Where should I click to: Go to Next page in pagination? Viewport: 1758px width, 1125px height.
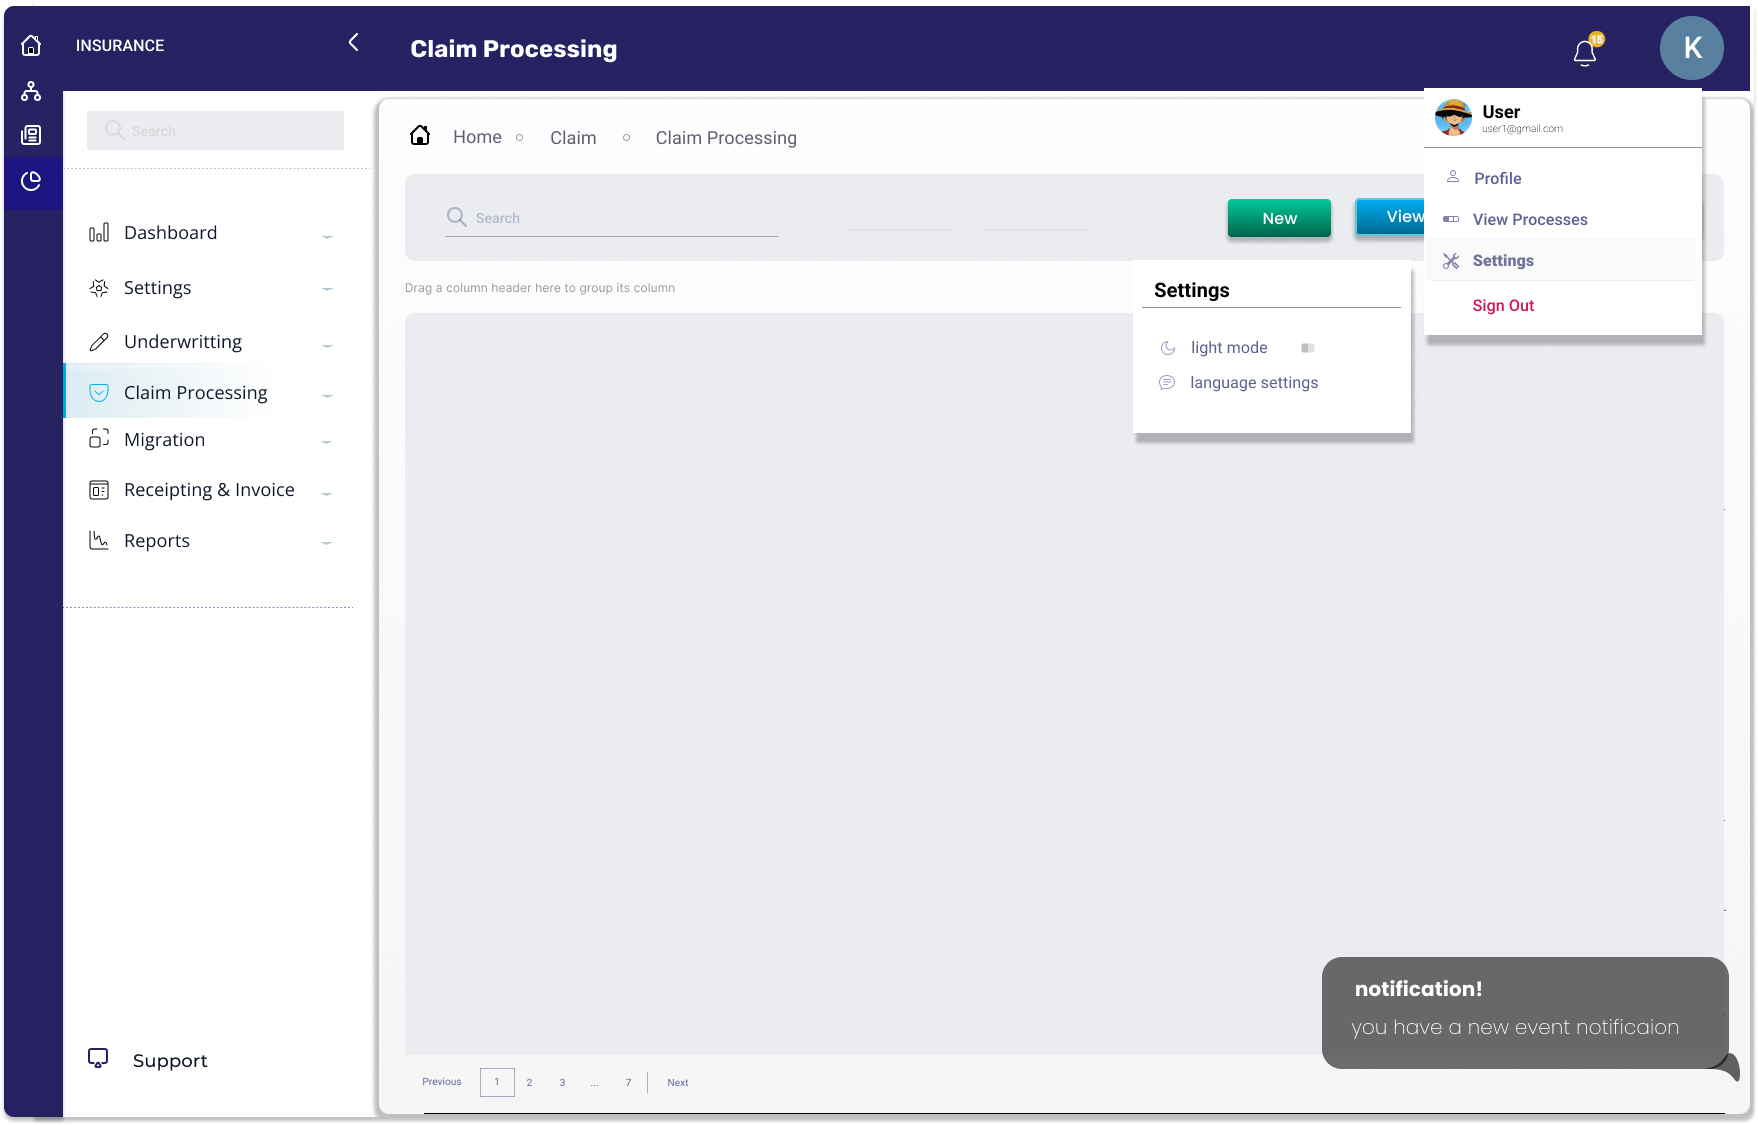[677, 1083]
